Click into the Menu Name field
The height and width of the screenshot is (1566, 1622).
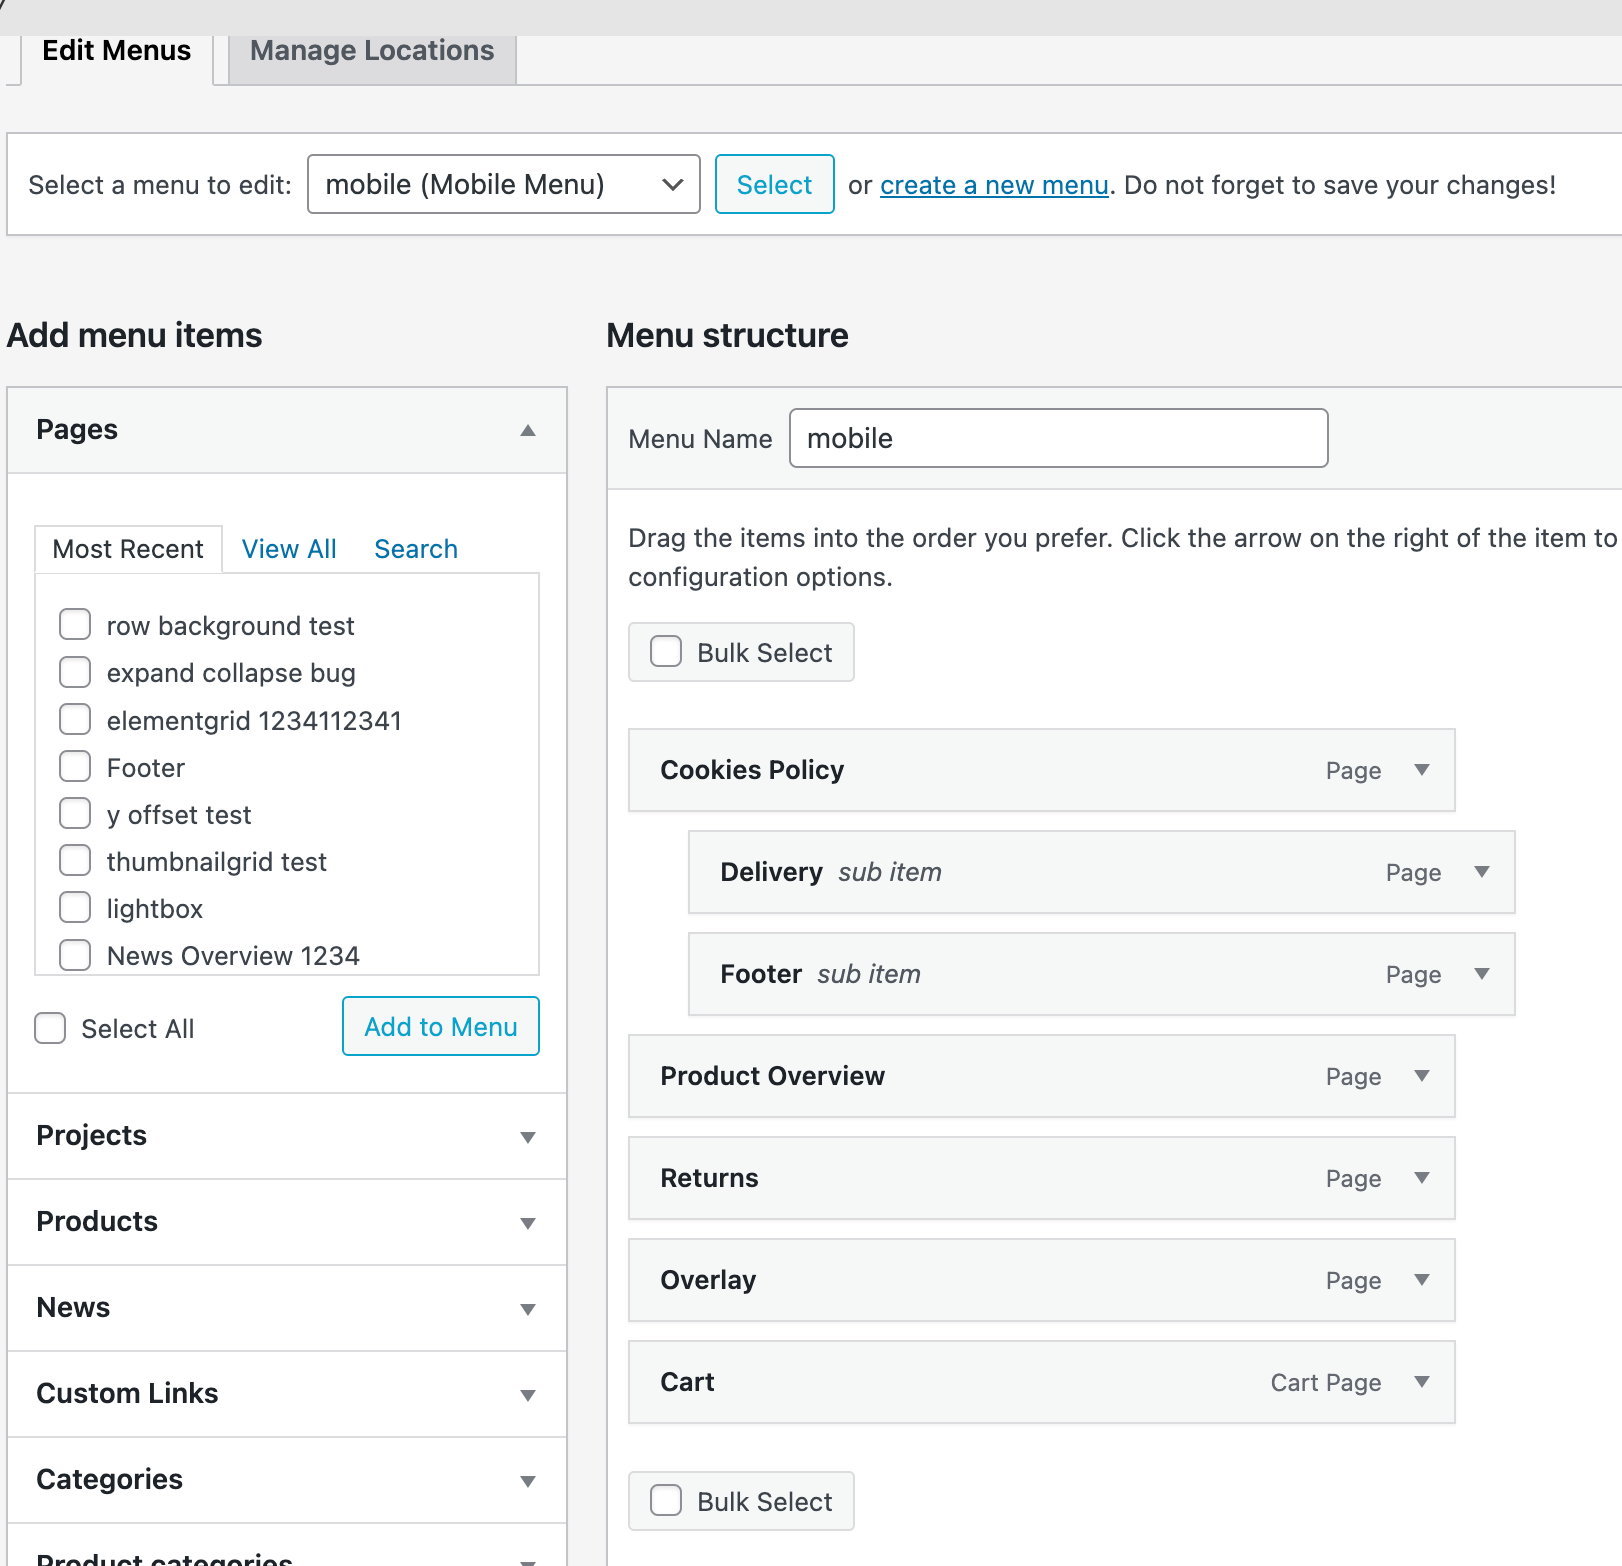pyautogui.click(x=1058, y=438)
